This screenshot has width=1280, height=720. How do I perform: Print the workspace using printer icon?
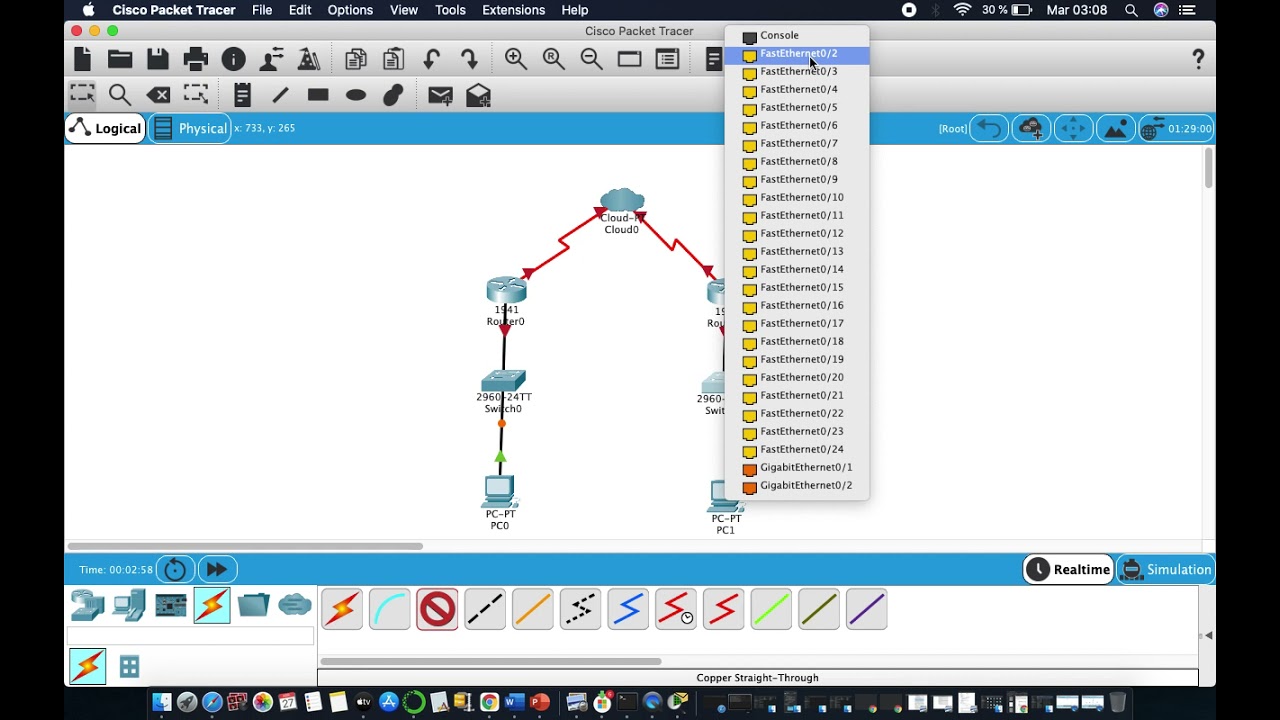coord(196,59)
